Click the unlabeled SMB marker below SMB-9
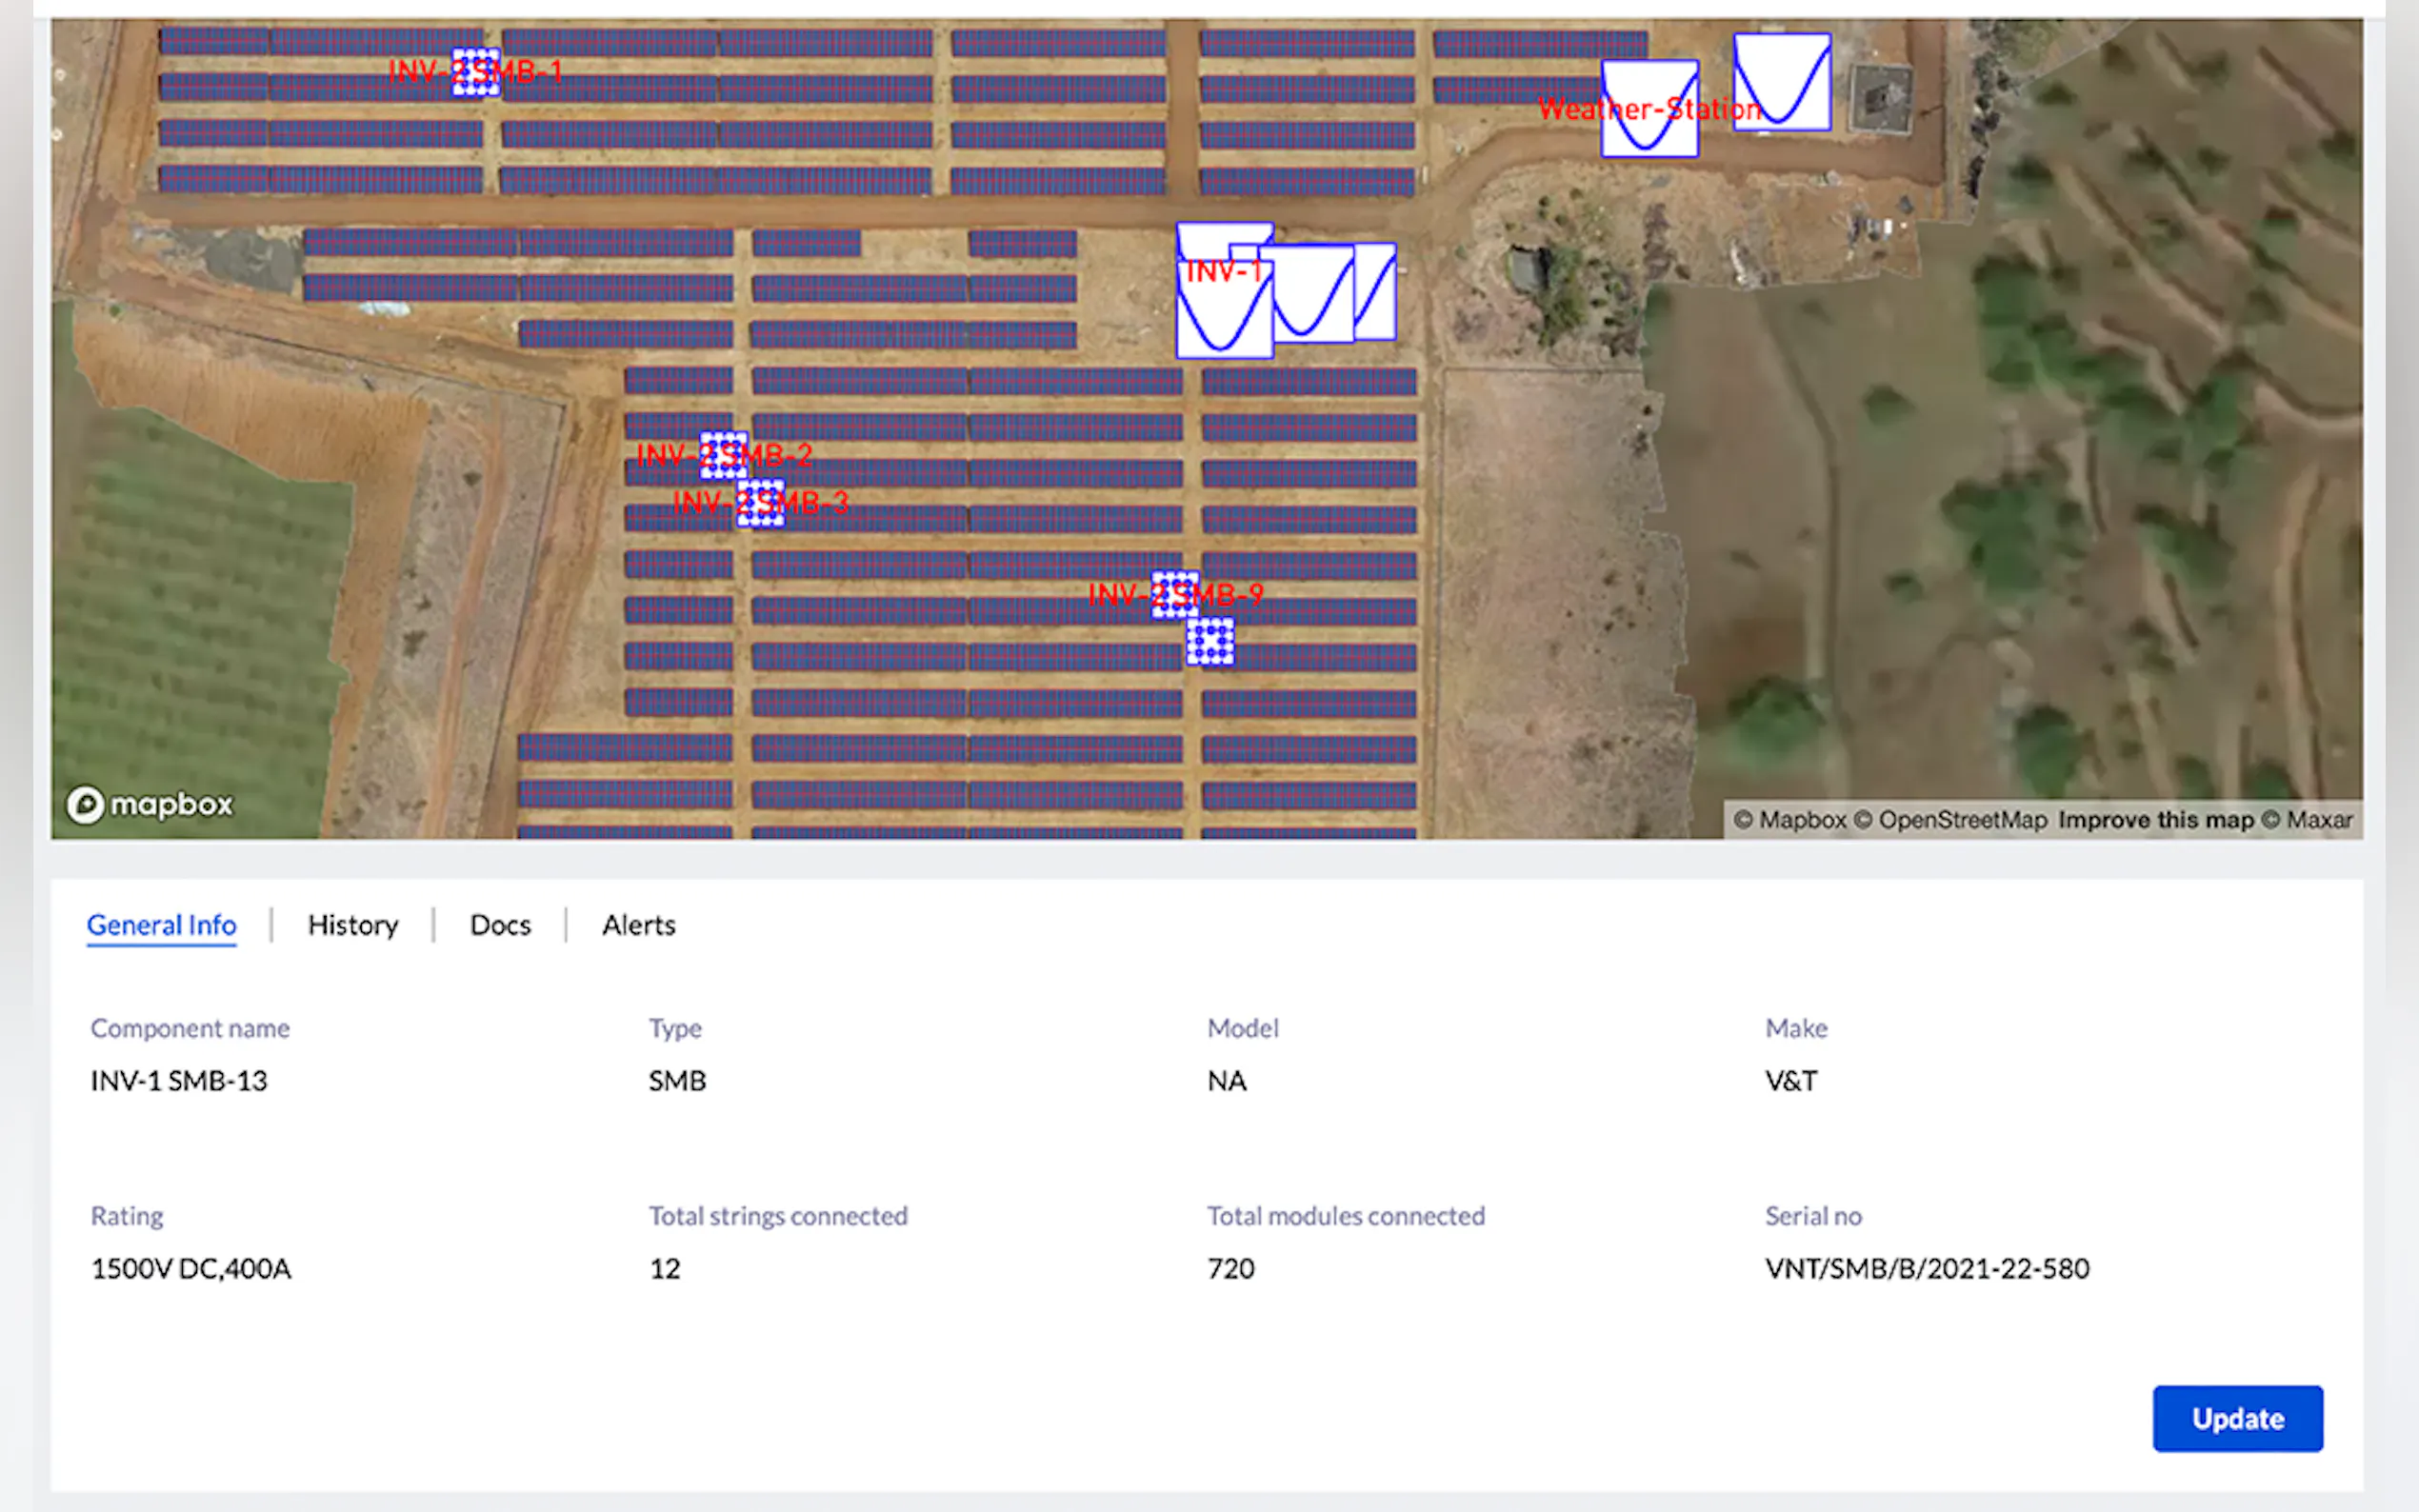Screen dimensions: 2419x1512 click(1210, 641)
